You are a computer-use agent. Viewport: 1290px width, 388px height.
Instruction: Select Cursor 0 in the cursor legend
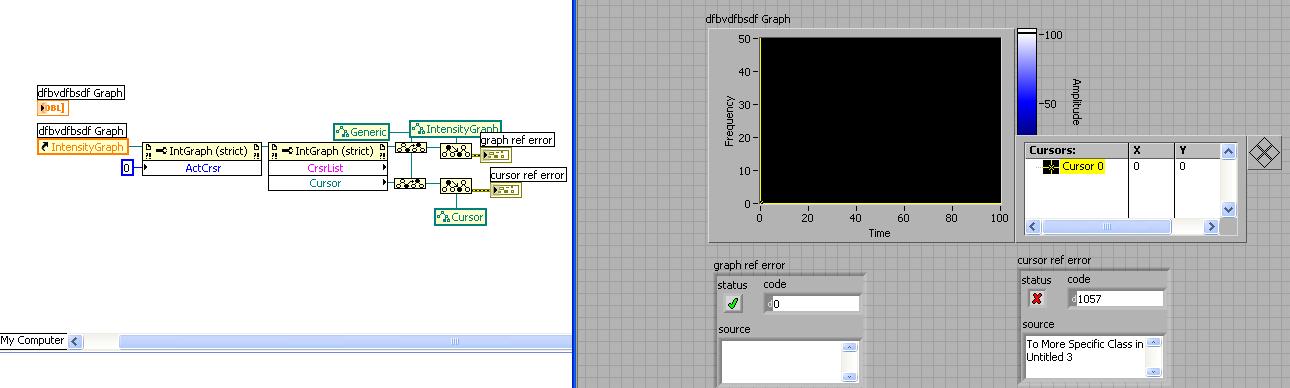(x=1083, y=167)
